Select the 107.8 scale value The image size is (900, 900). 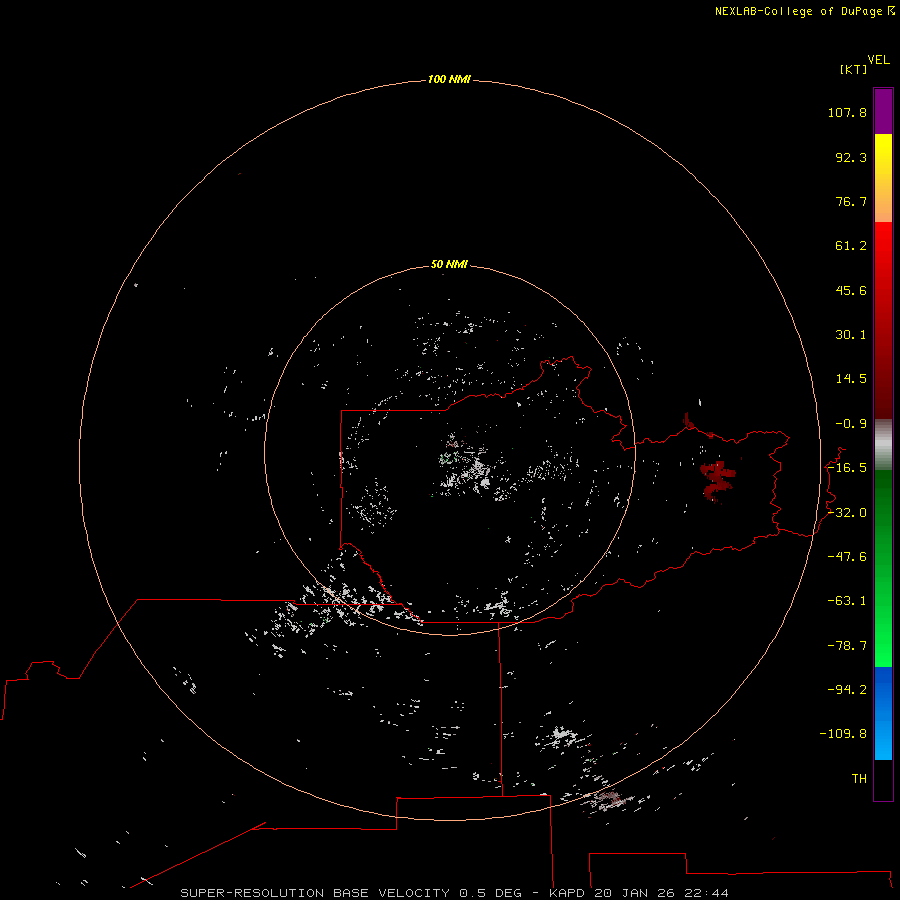pos(847,112)
